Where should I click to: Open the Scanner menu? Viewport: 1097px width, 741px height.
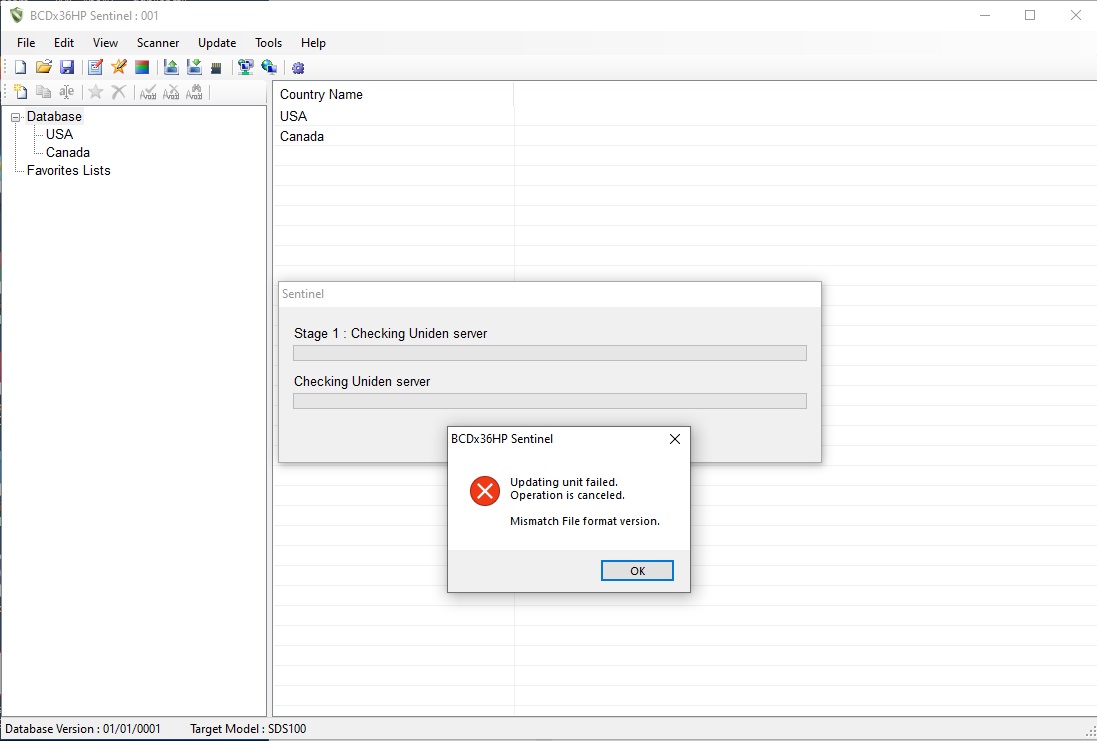pyautogui.click(x=158, y=43)
